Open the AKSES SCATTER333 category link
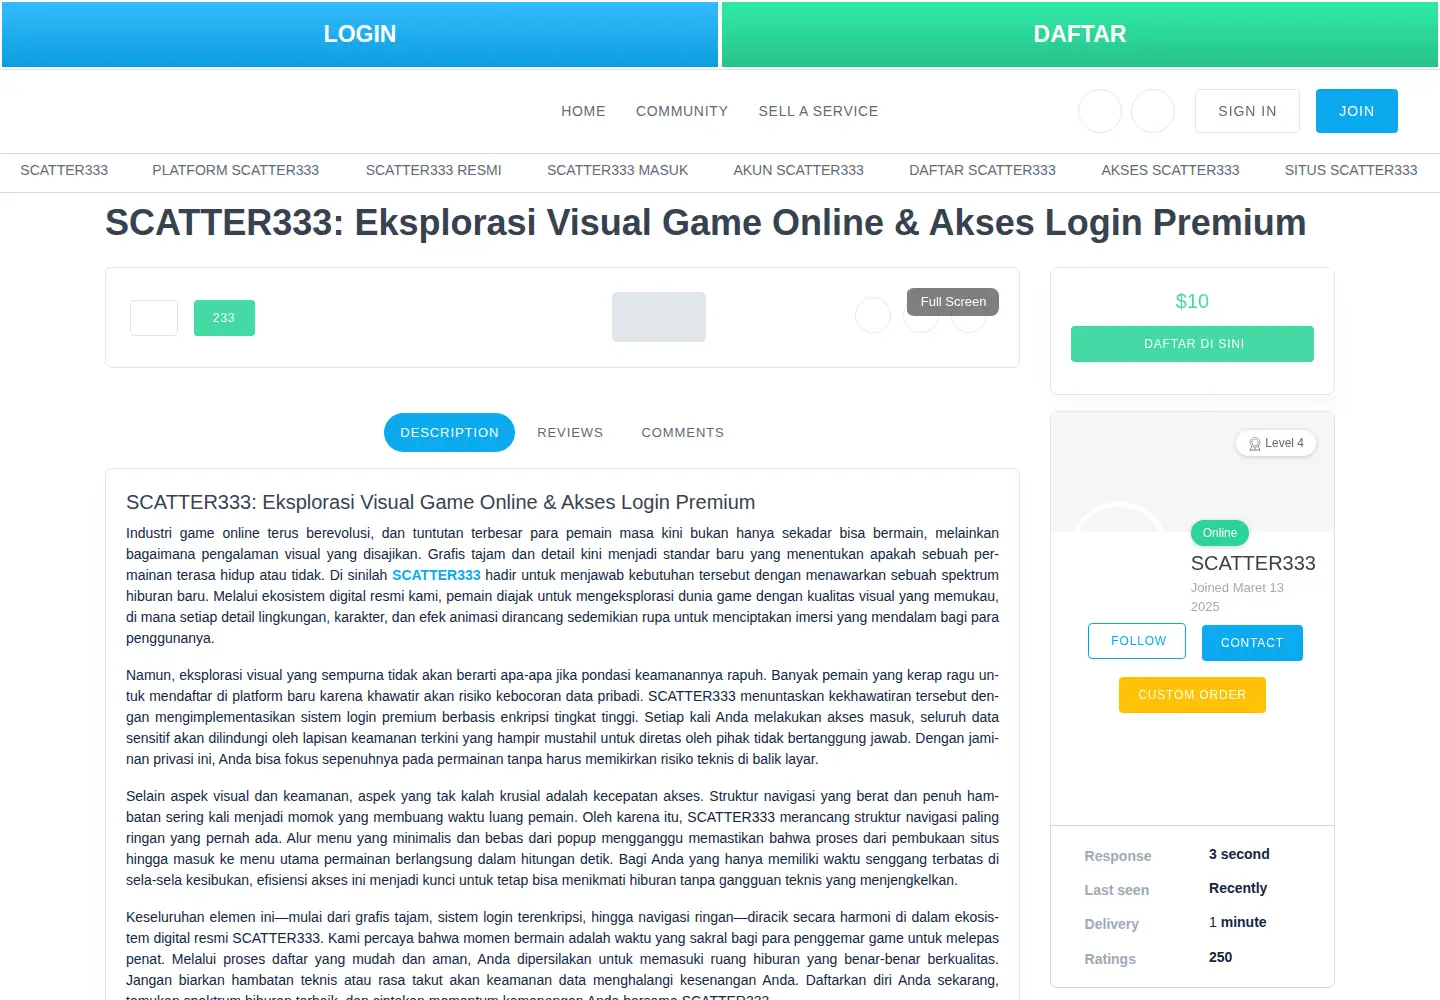1440x1000 pixels. [x=1170, y=170]
